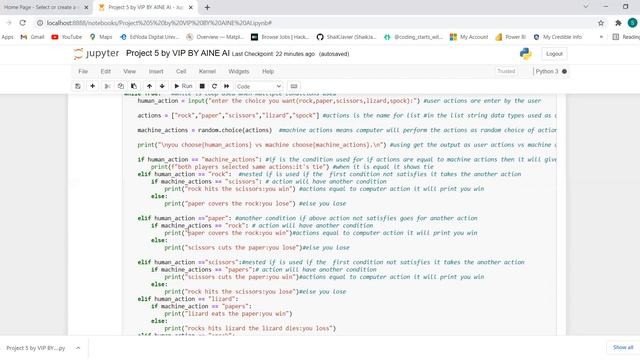
Task: Click the line elif human_action == "lizard"
Action: tap(188, 299)
